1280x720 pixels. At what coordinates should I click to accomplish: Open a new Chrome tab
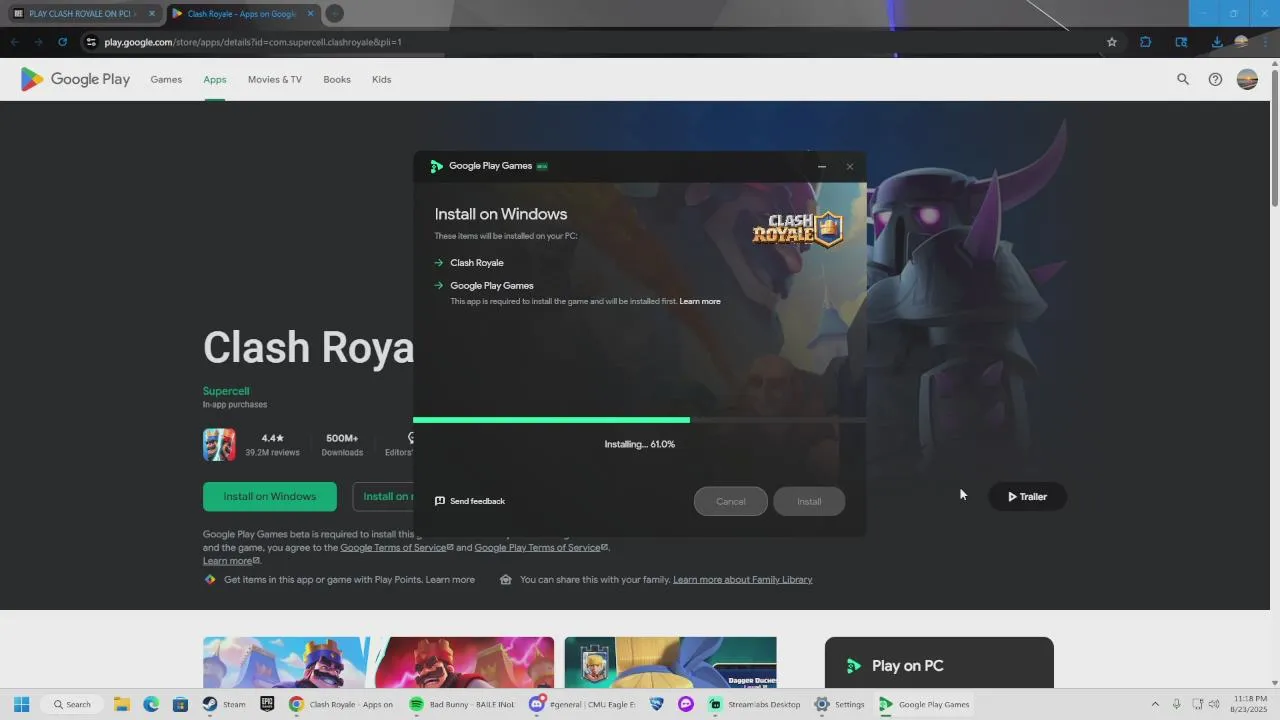click(335, 13)
